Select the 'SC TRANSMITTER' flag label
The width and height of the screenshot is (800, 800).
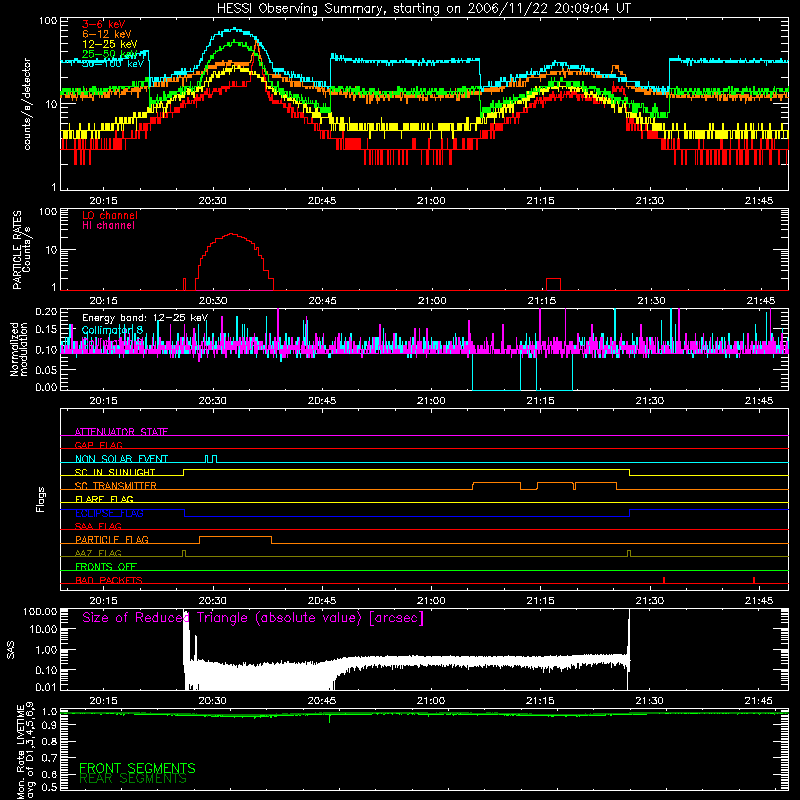(116, 485)
